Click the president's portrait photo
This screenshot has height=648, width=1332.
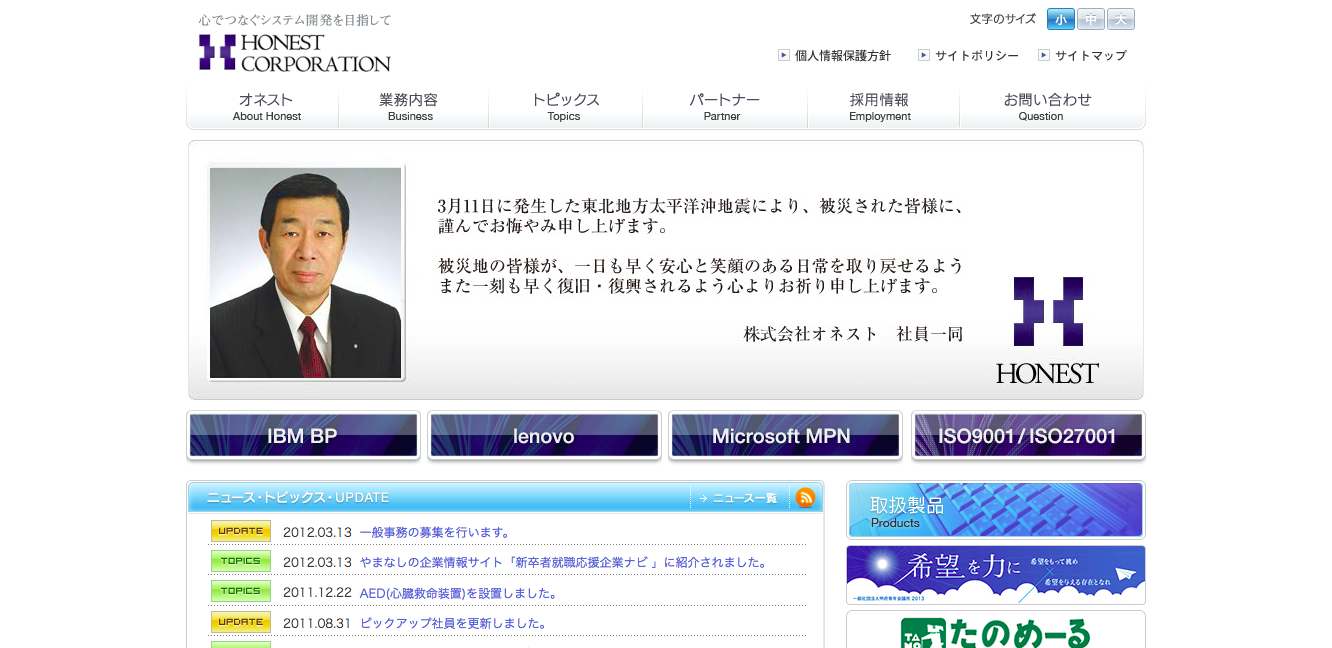tap(305, 272)
